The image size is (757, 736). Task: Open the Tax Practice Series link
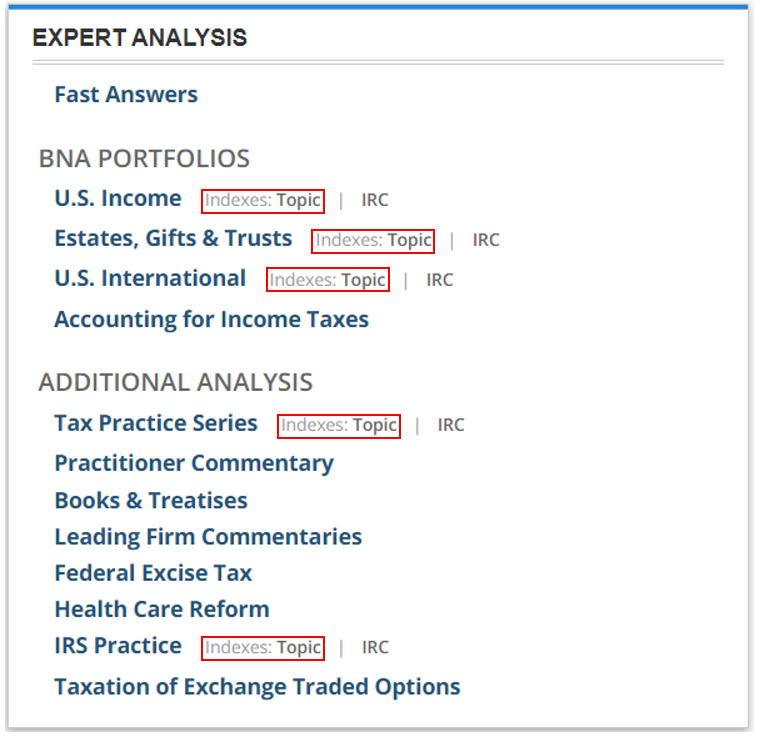pyautogui.click(x=156, y=423)
